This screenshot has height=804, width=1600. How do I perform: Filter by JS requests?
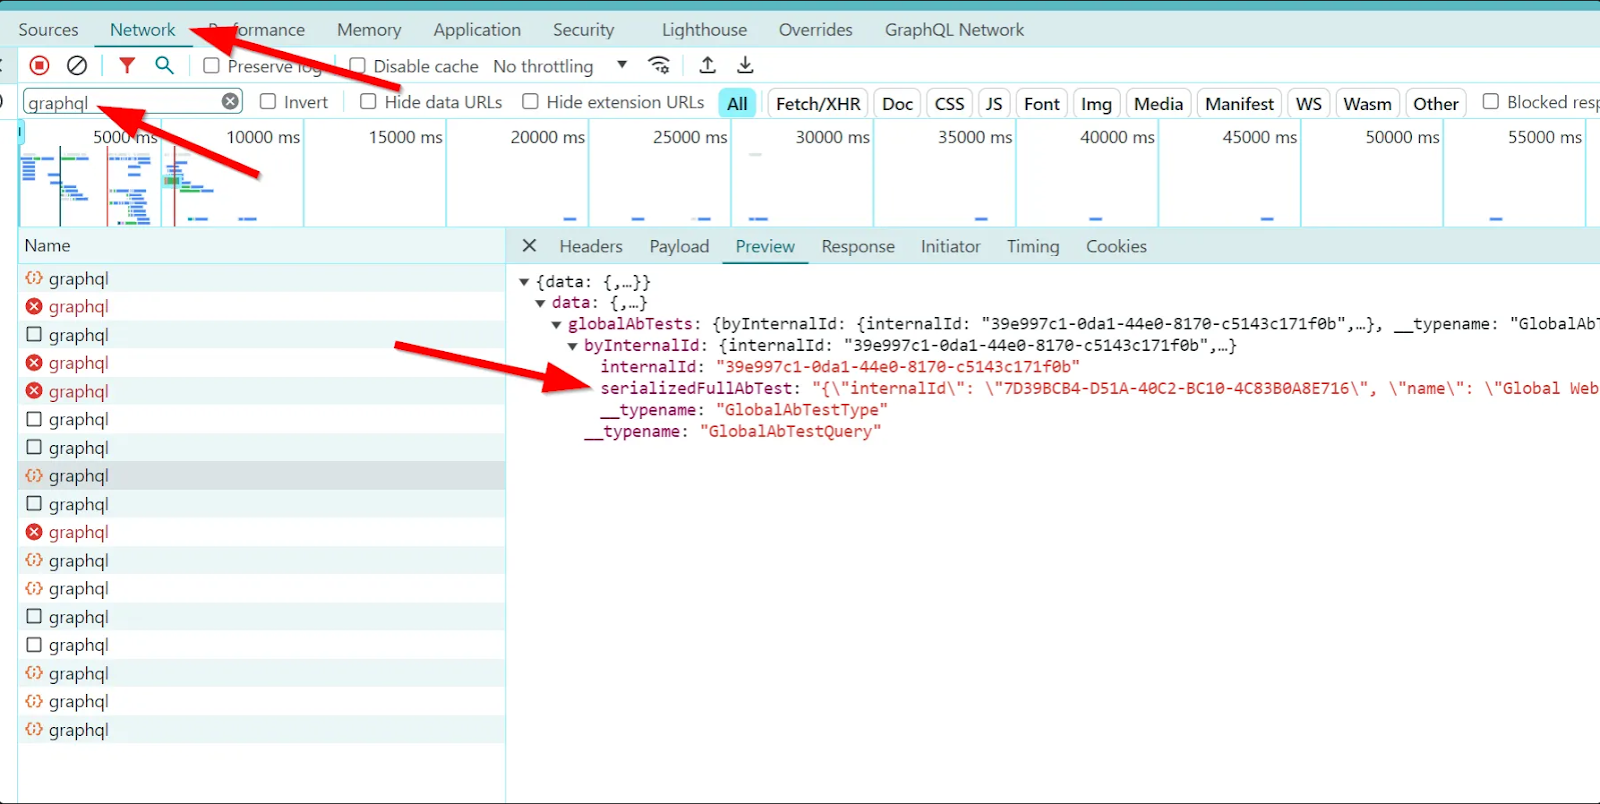[994, 103]
